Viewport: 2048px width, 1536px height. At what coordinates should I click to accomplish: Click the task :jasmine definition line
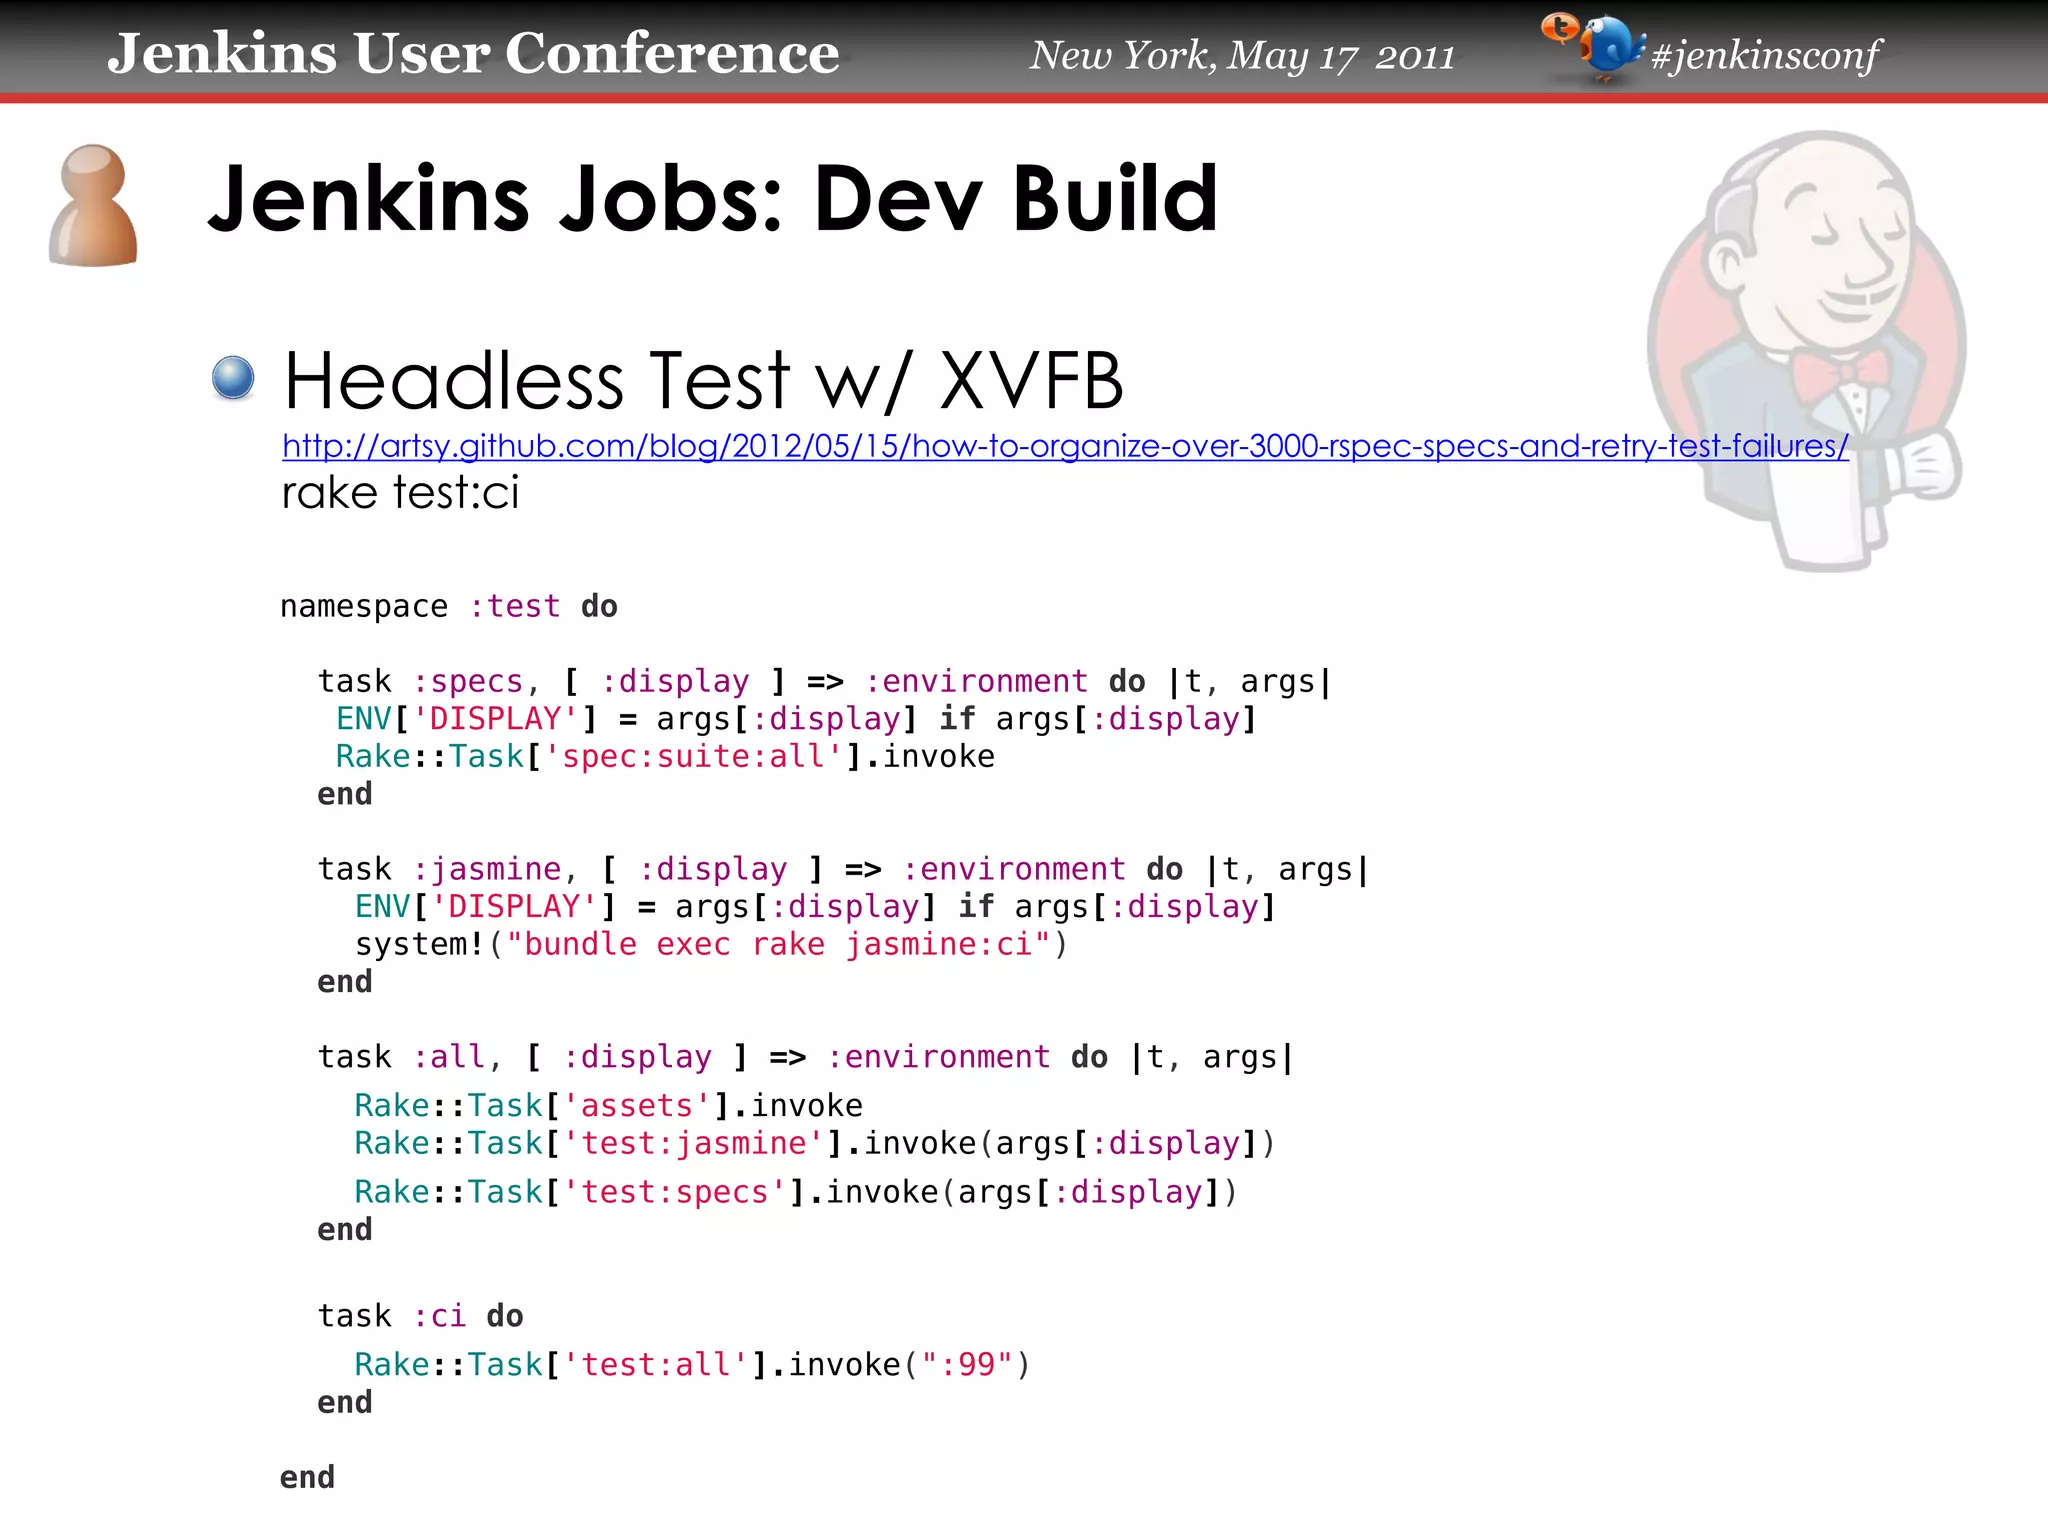842,869
